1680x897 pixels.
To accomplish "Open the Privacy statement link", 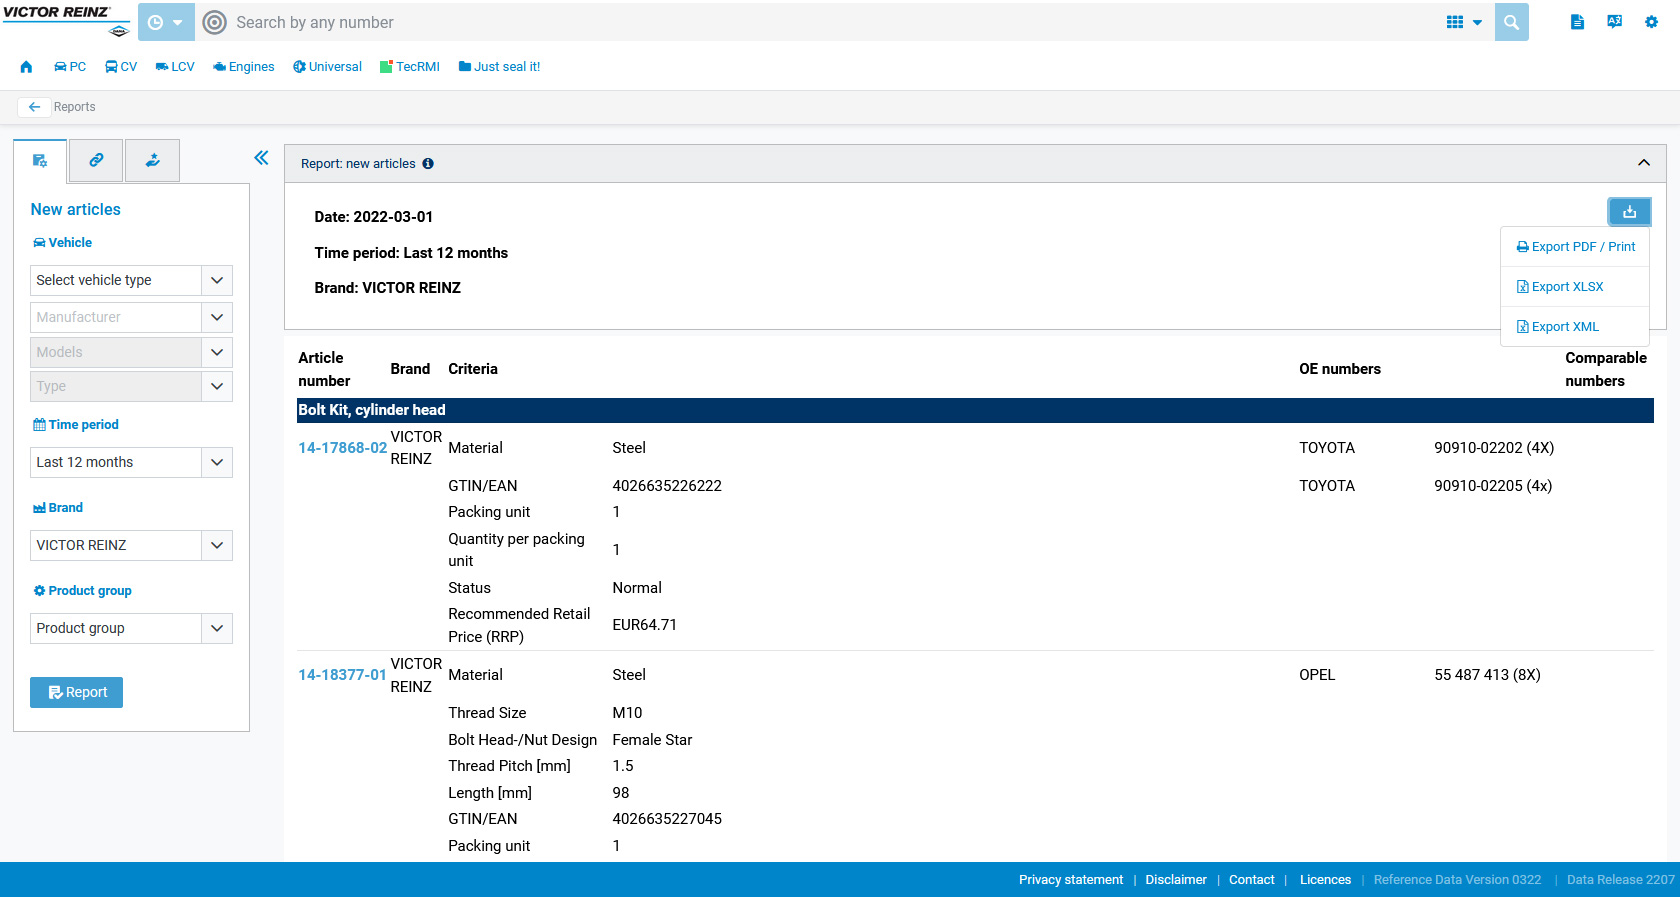I will (1071, 880).
